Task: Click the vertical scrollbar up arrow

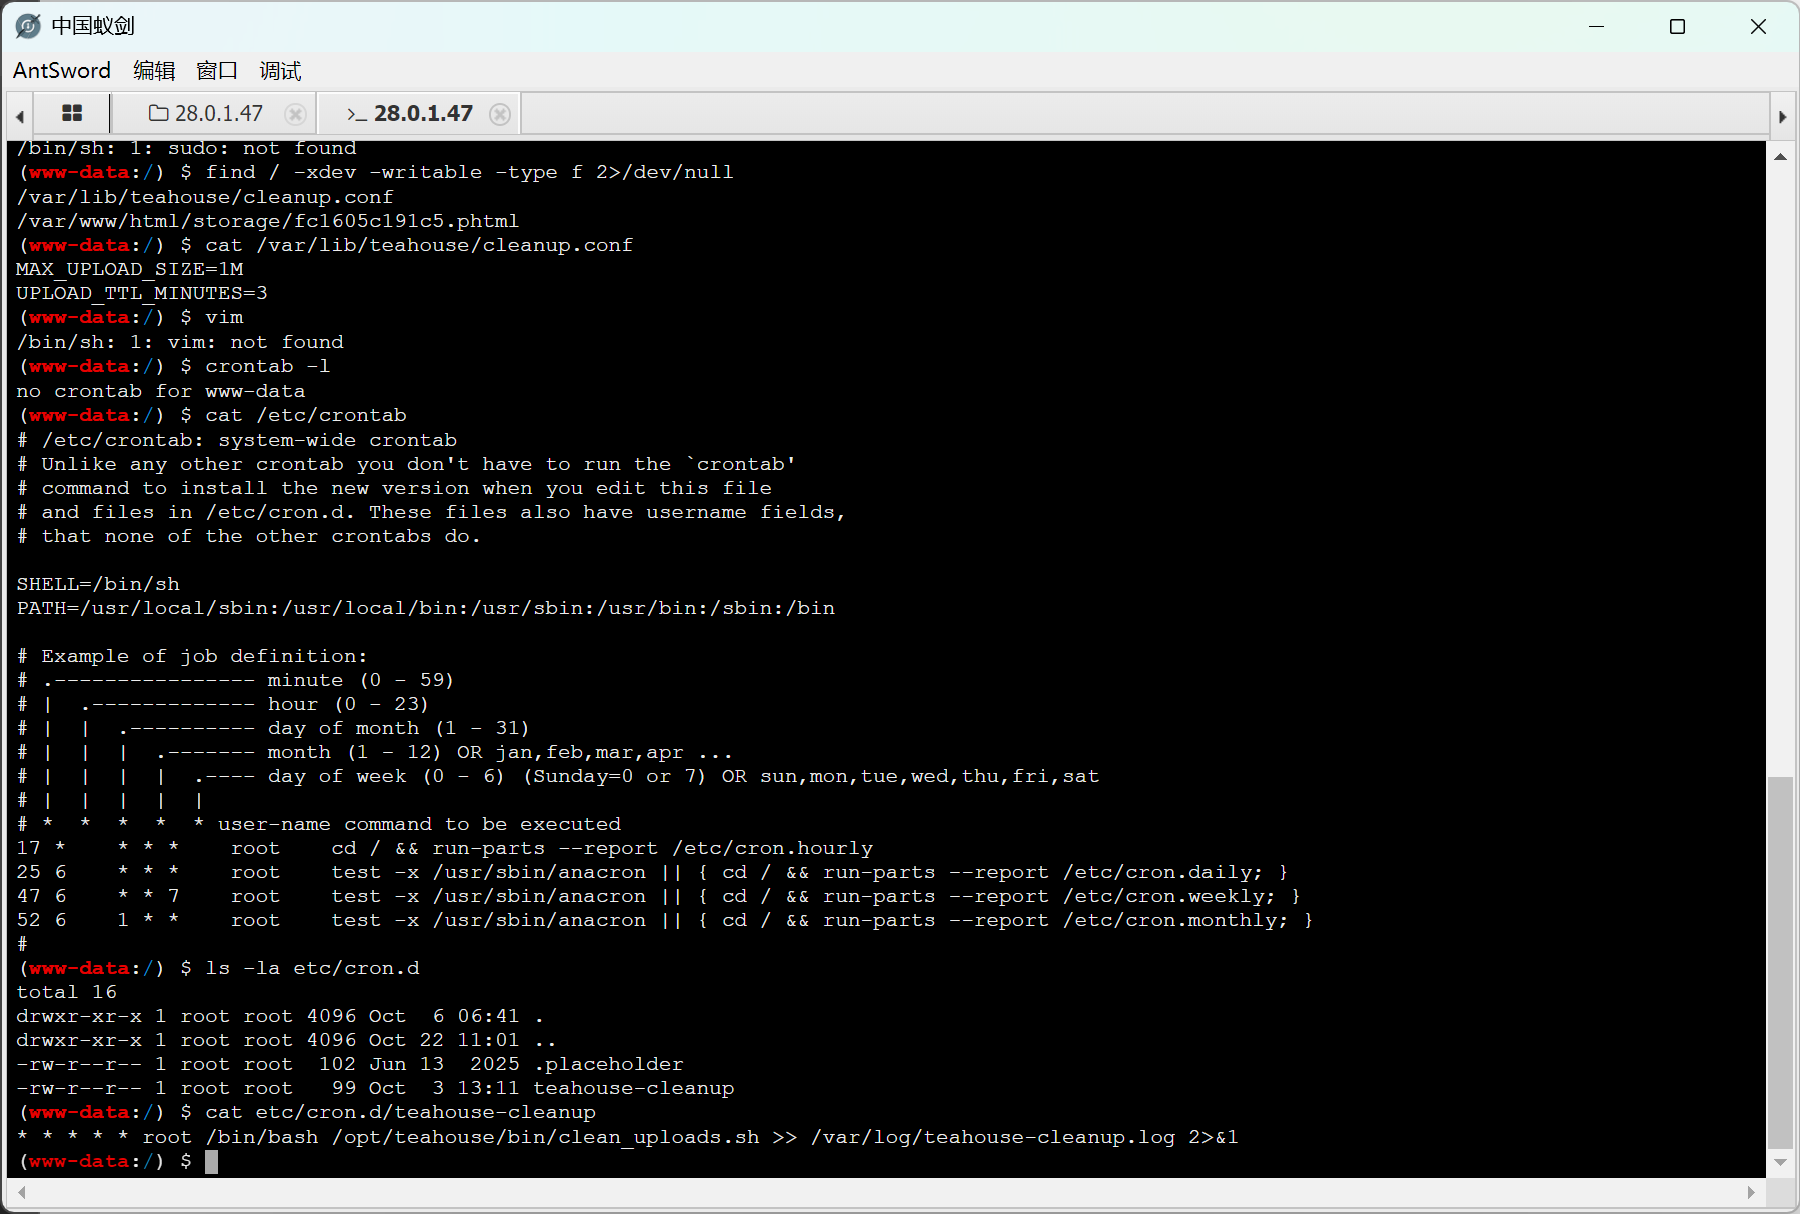Action: [1780, 156]
